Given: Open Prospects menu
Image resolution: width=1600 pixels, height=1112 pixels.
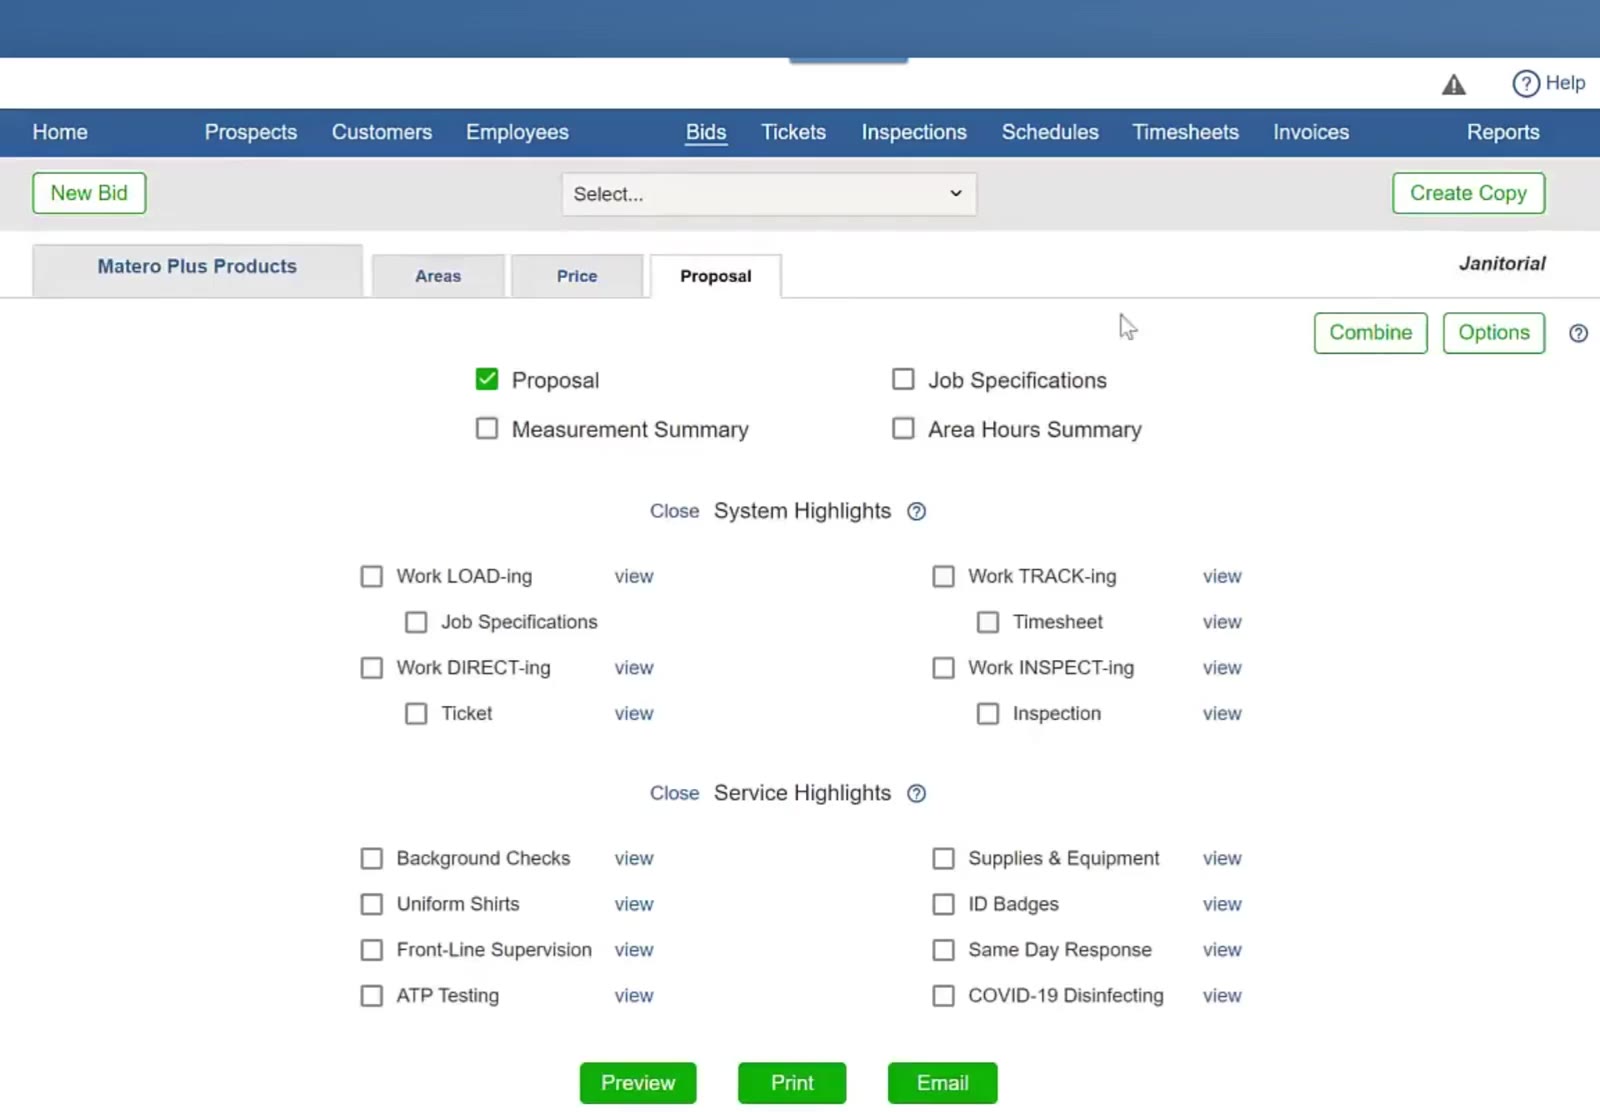Looking at the screenshot, I should pyautogui.click(x=251, y=132).
